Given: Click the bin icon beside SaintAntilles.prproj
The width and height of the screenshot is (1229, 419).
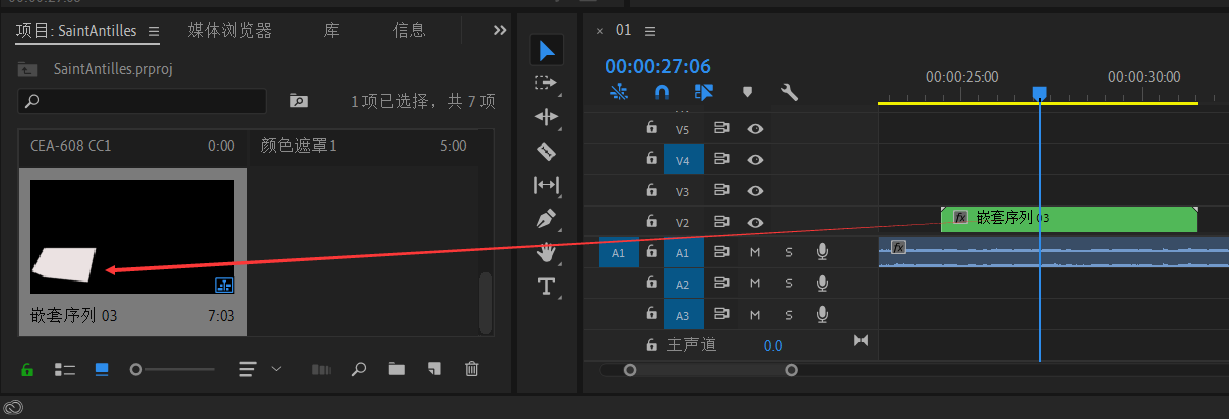Looking at the screenshot, I should click(x=27, y=69).
